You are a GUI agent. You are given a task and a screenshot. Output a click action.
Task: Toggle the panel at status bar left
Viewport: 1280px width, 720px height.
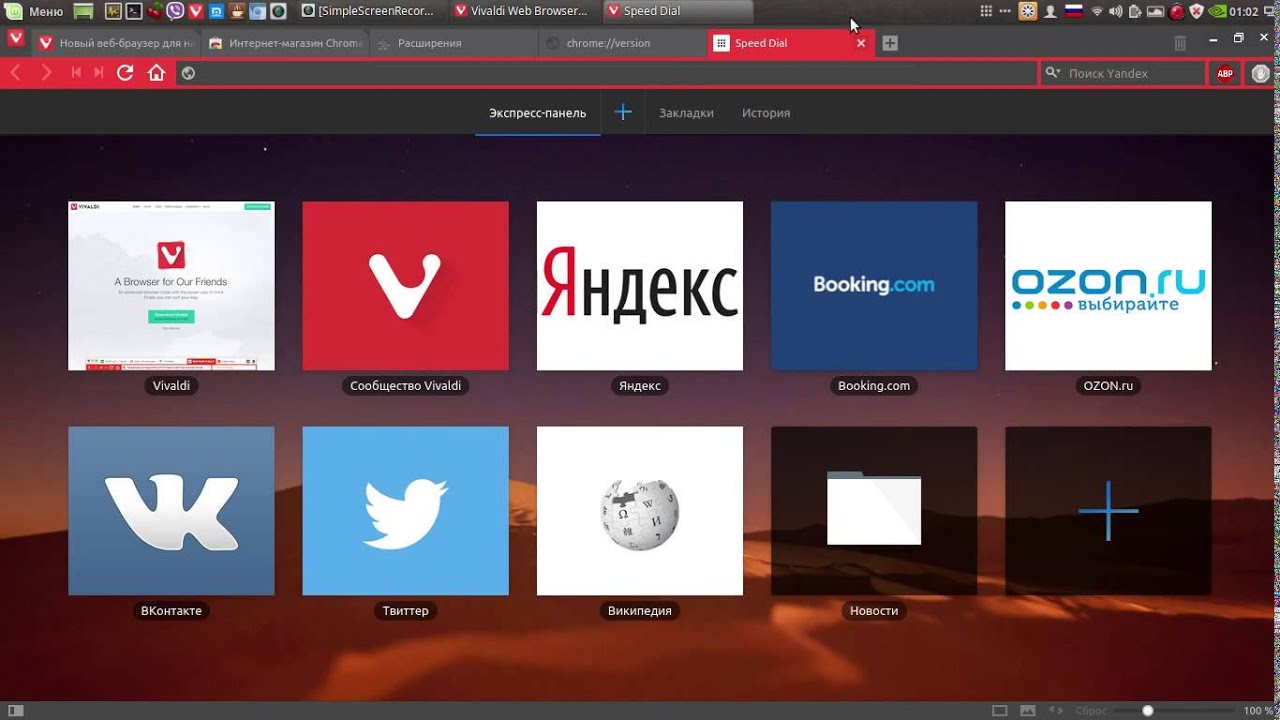(16, 710)
